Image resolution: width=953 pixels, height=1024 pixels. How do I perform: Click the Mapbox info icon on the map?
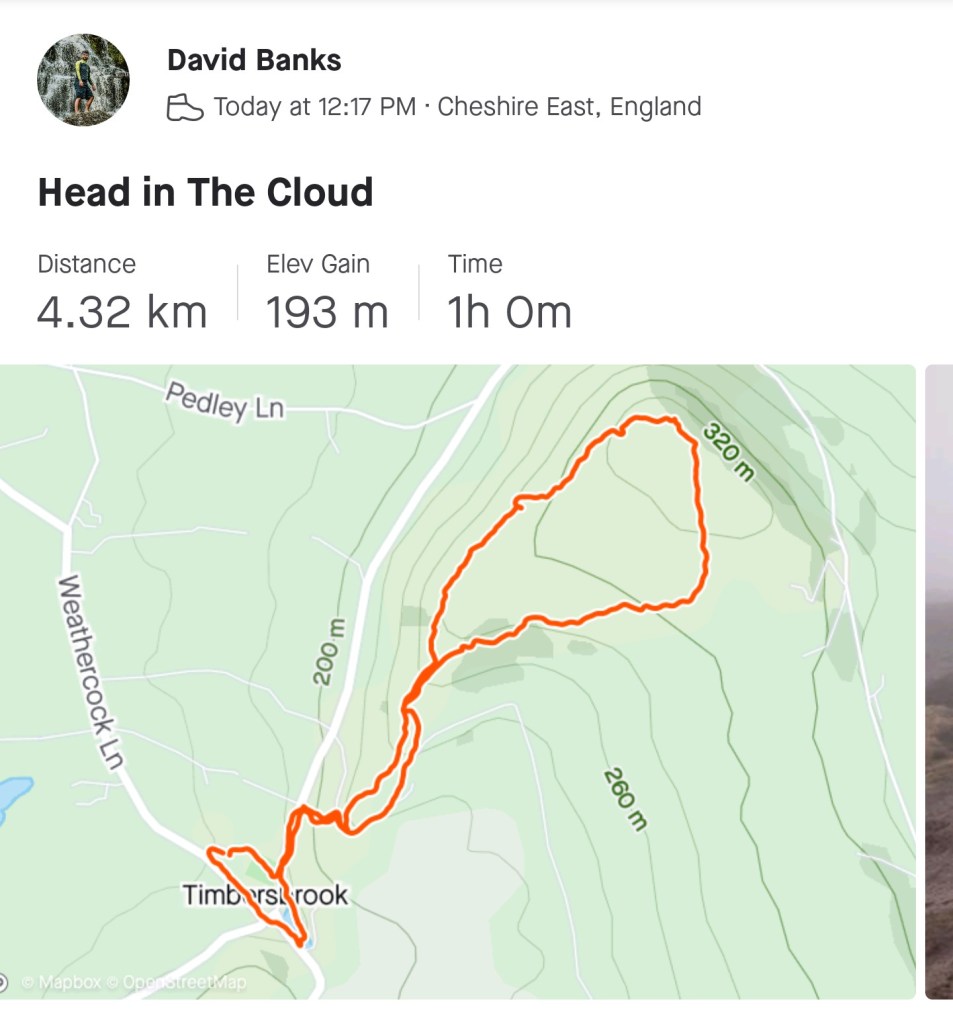(4, 982)
